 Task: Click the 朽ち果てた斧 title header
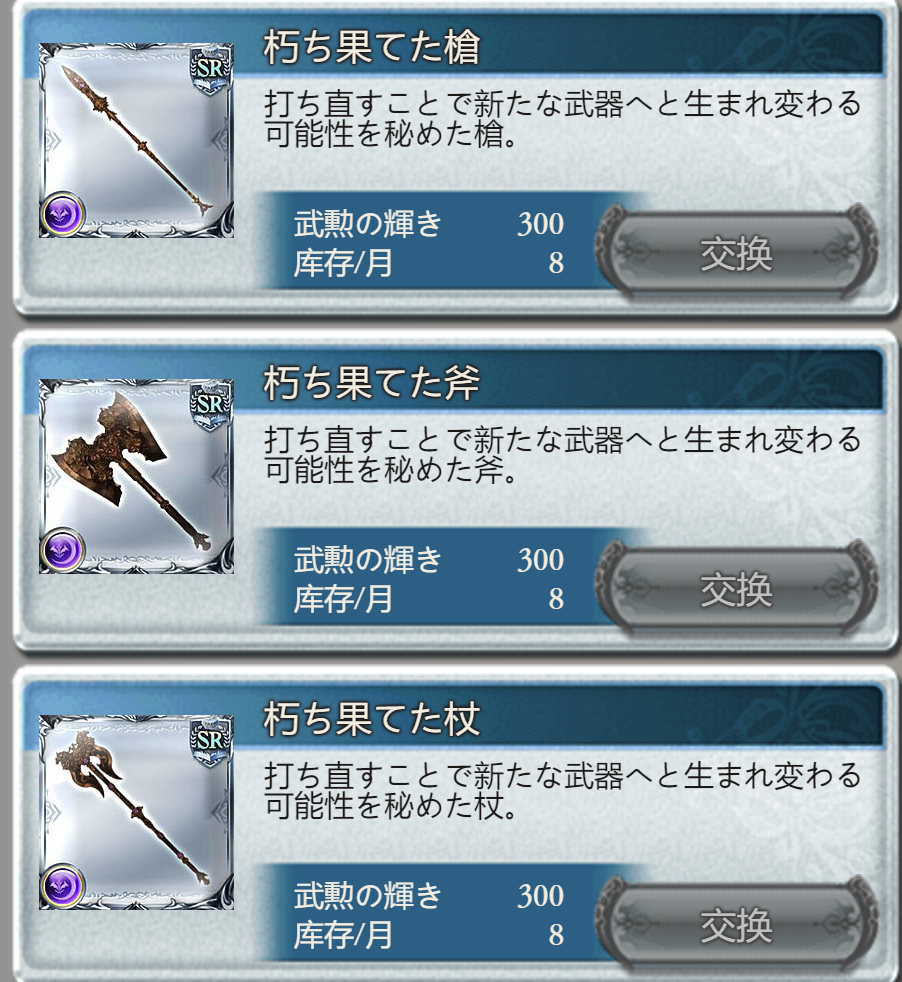point(372,383)
